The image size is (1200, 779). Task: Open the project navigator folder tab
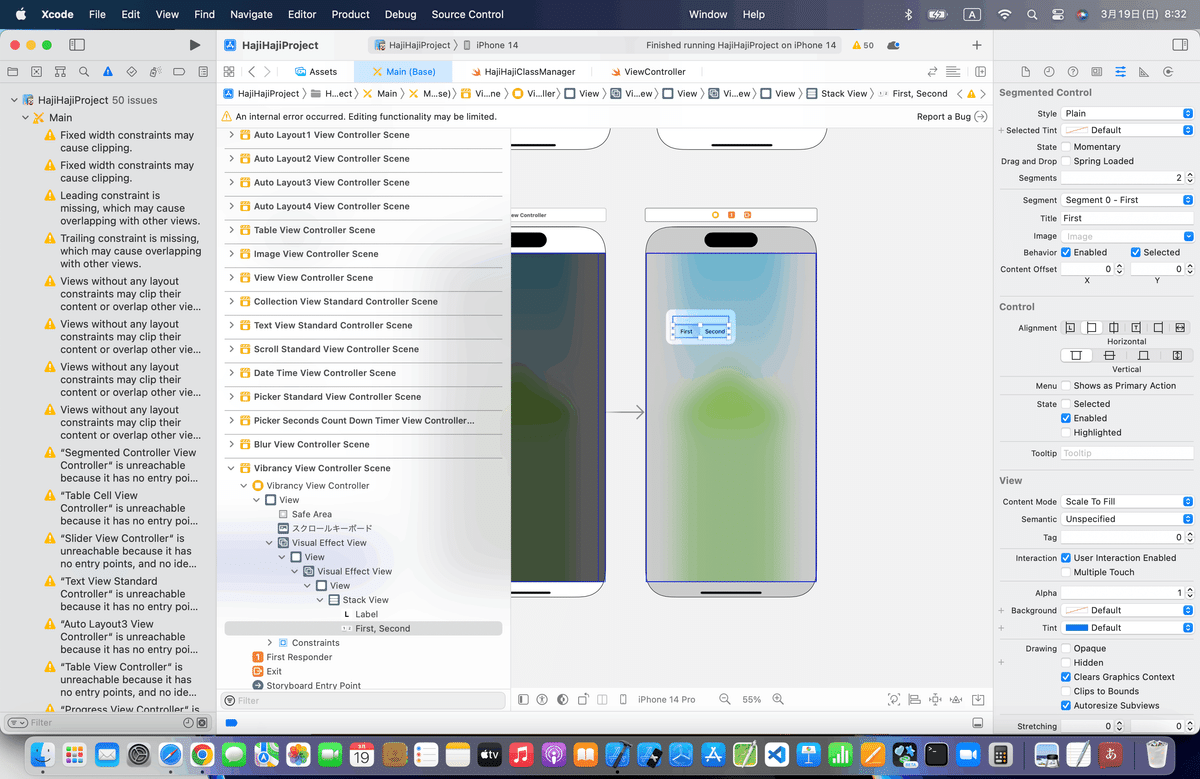coord(13,72)
